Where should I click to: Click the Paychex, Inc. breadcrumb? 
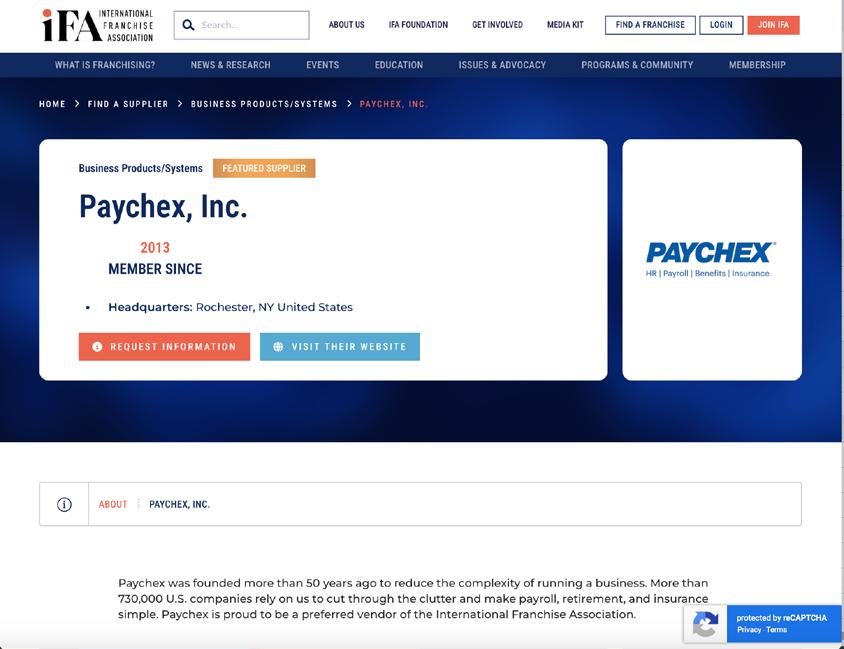[393, 104]
